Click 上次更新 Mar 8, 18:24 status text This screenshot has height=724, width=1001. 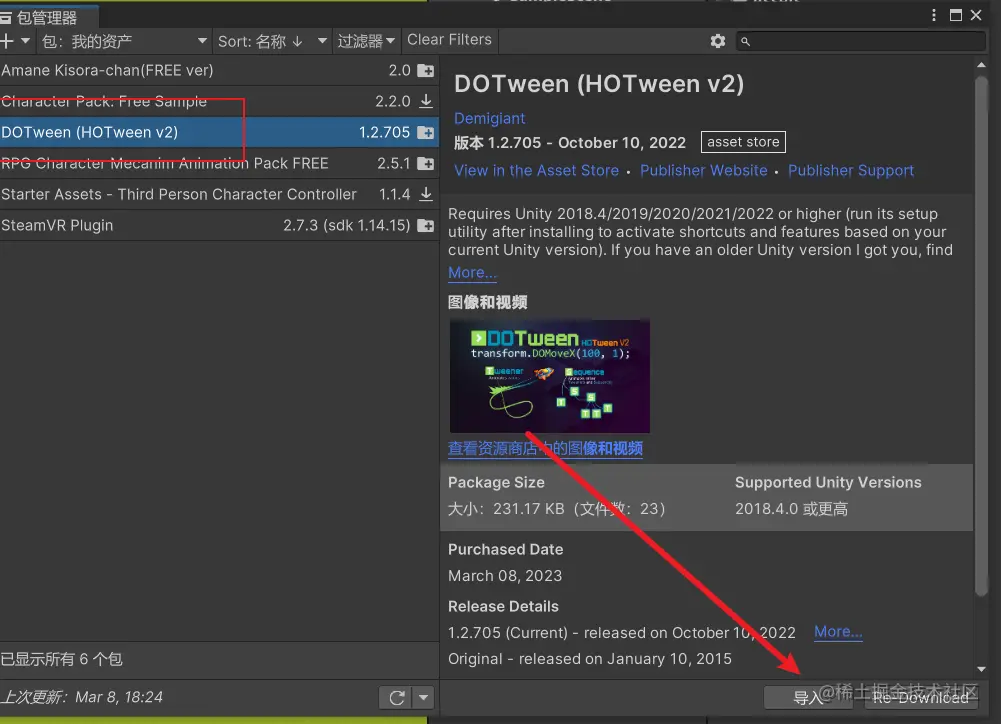82,697
